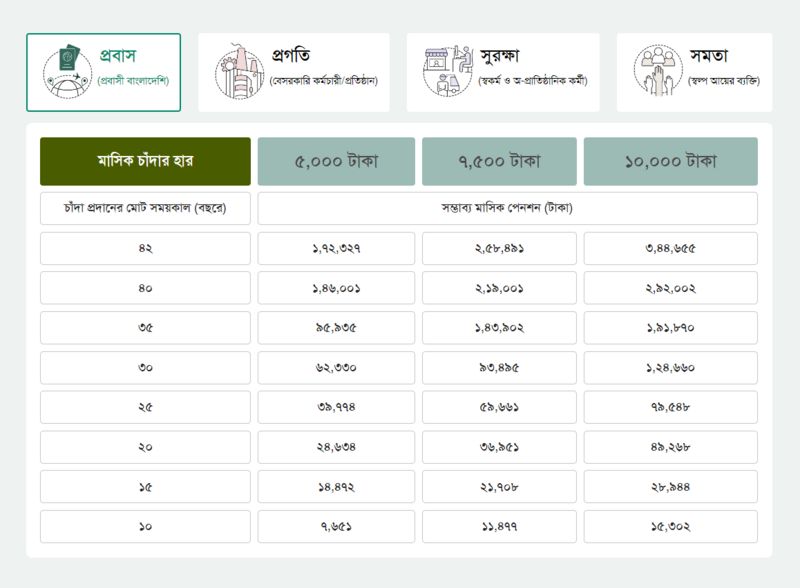Open the সমতা scheme tab

[x=694, y=72]
